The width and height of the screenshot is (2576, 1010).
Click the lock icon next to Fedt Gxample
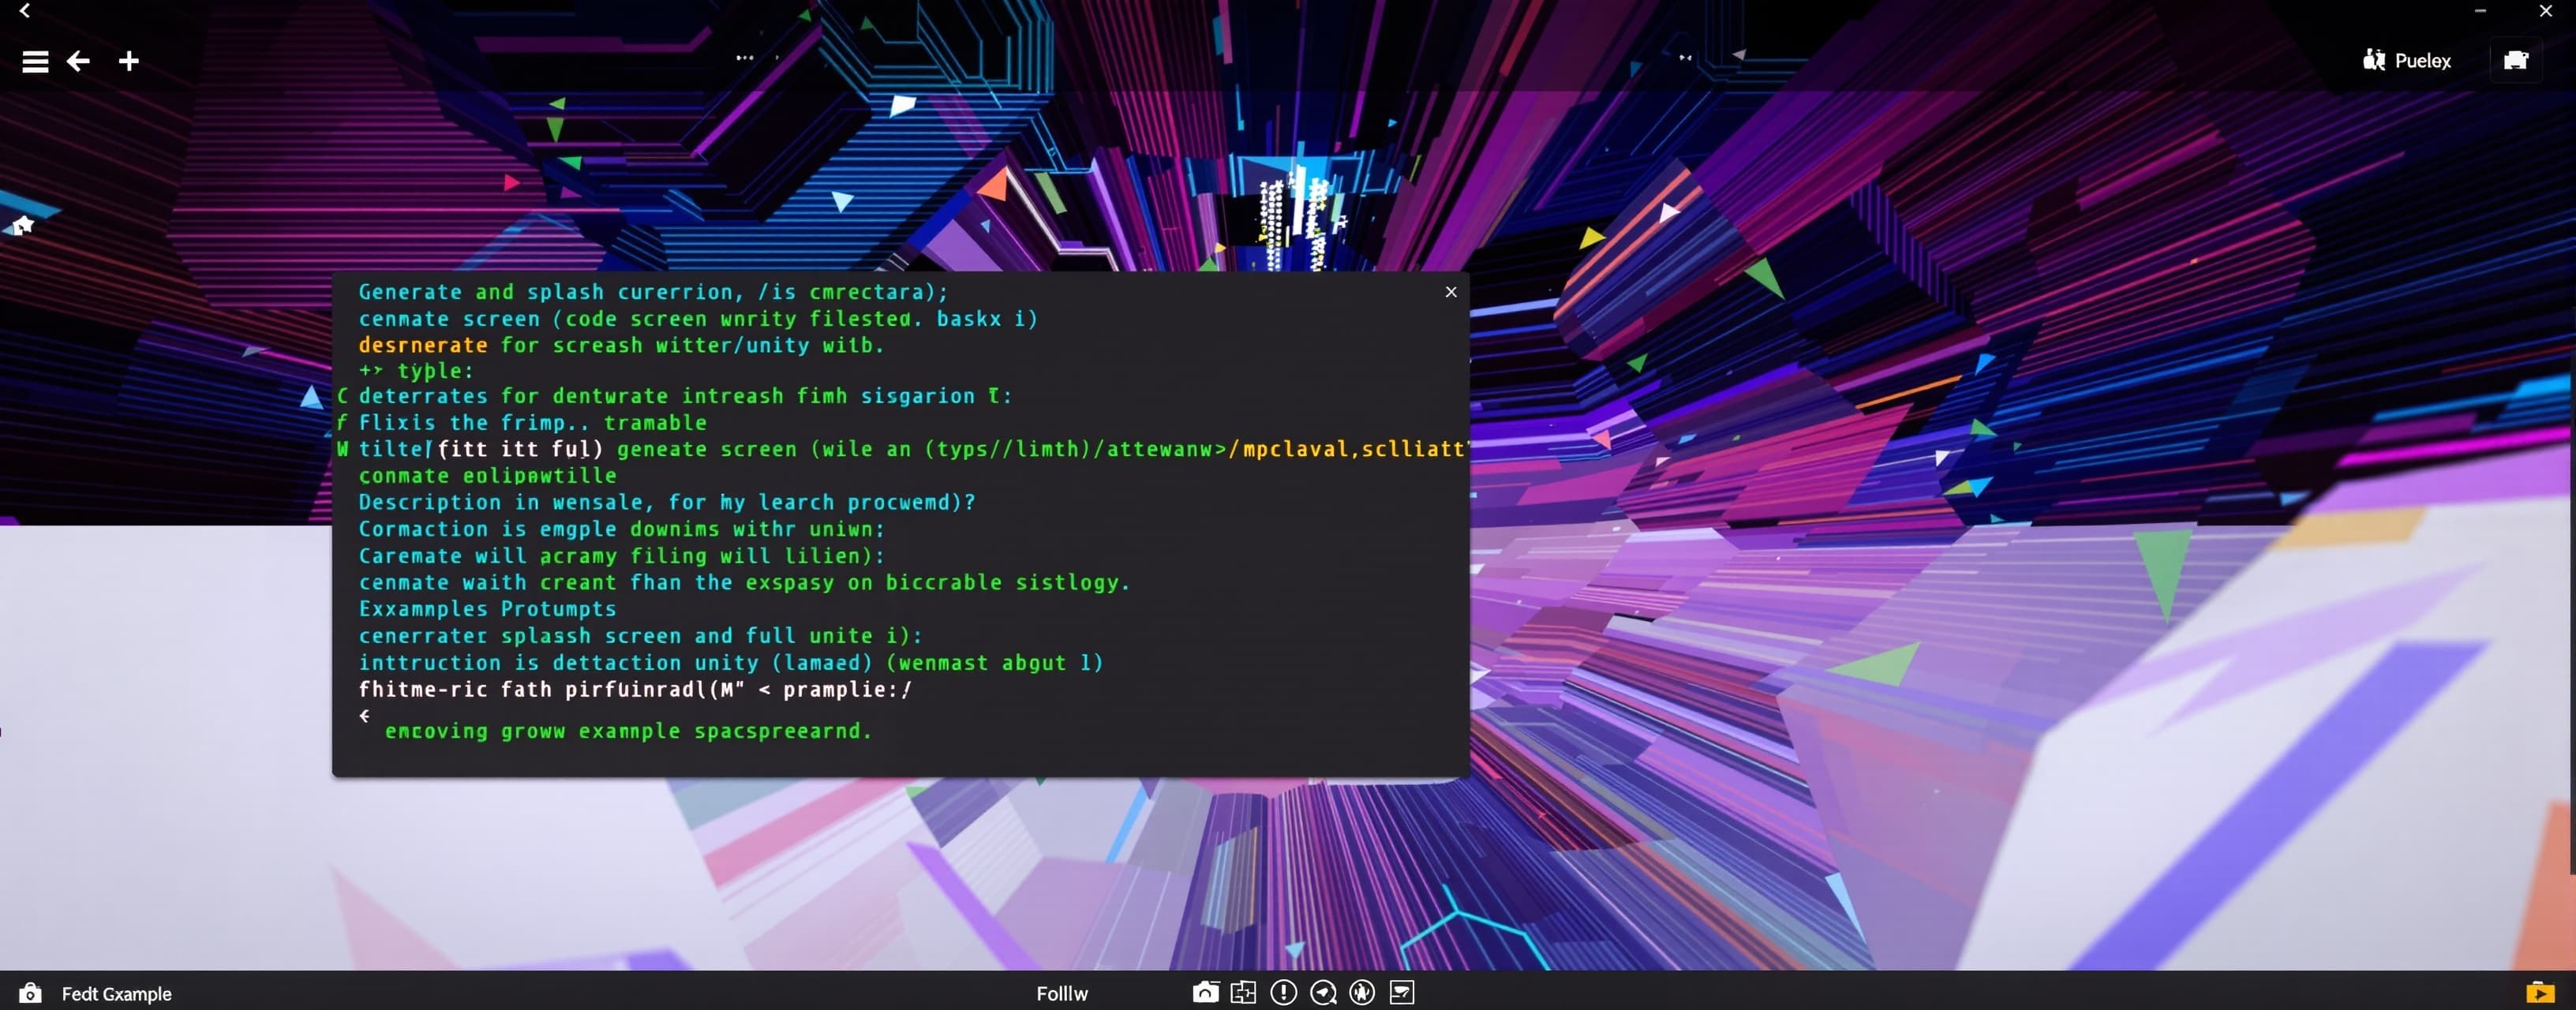click(31, 993)
